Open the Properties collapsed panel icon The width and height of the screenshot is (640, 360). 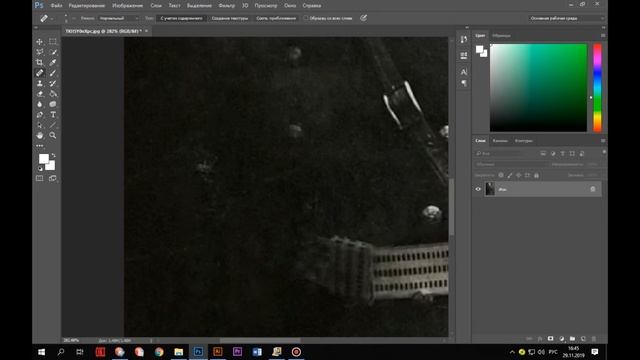[464, 56]
